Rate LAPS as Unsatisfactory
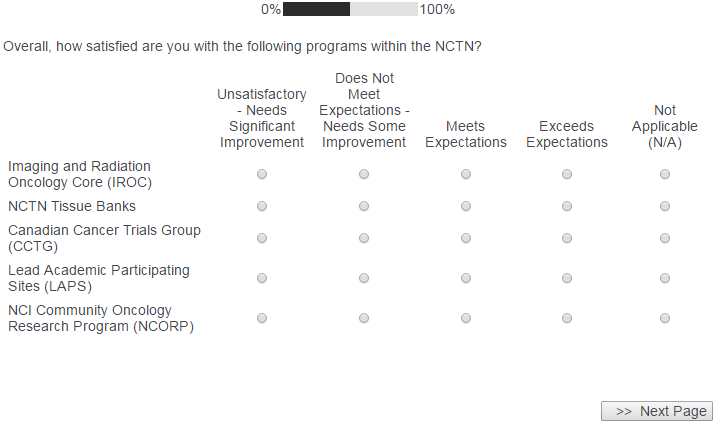The width and height of the screenshot is (718, 433). [262, 278]
